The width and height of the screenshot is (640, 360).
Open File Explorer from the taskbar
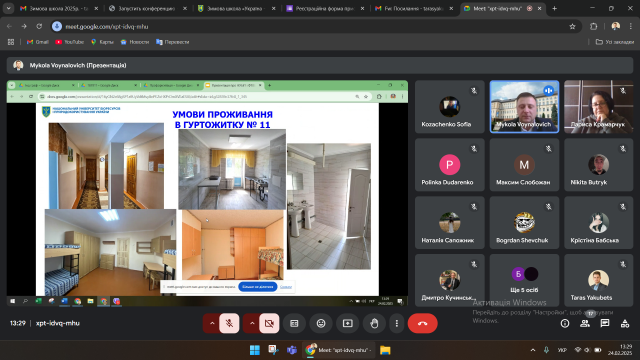pyautogui.click(x=385, y=350)
